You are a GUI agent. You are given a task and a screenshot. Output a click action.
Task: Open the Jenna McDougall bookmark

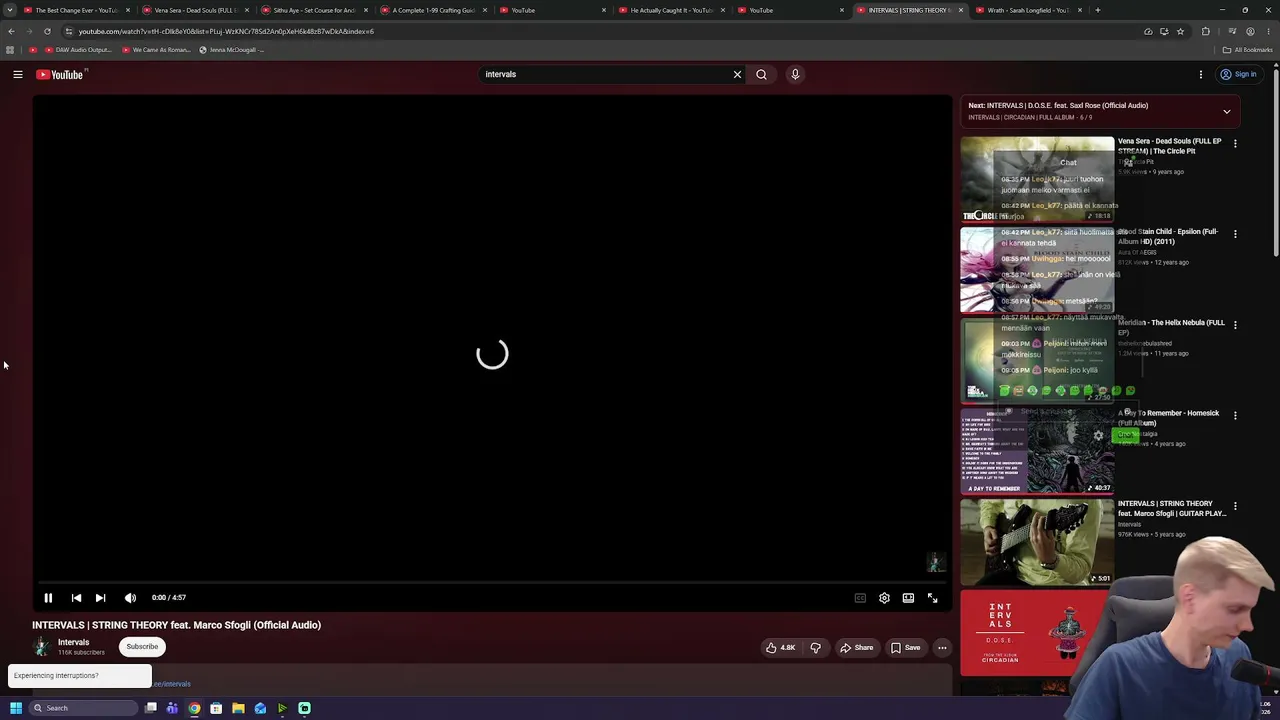click(x=231, y=50)
